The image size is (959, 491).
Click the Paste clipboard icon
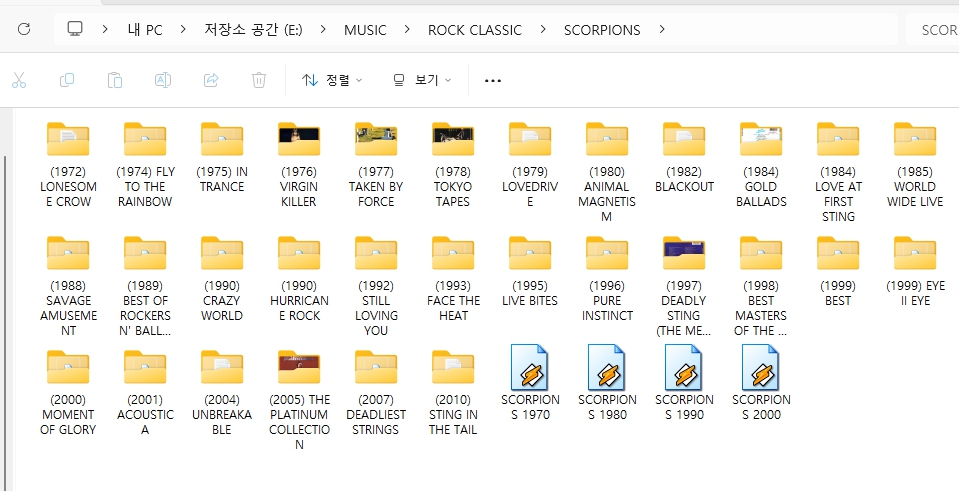coord(114,80)
